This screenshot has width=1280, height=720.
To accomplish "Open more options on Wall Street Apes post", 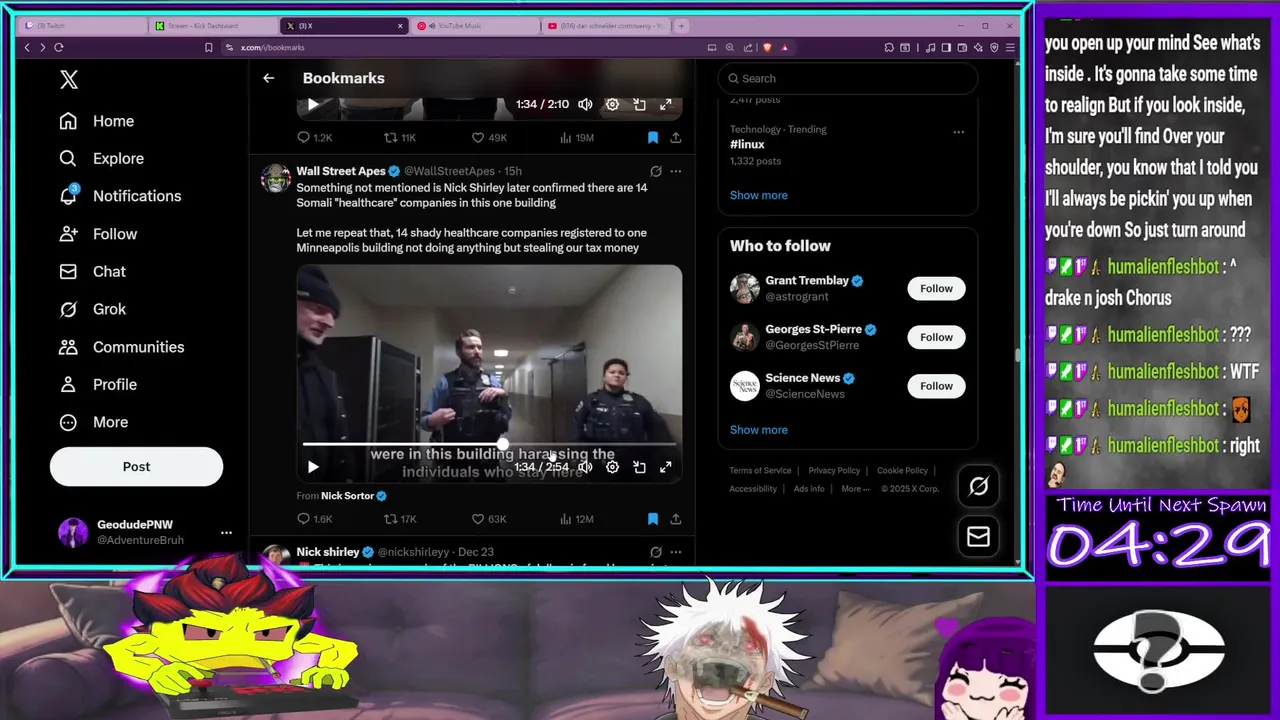I will pyautogui.click(x=676, y=171).
